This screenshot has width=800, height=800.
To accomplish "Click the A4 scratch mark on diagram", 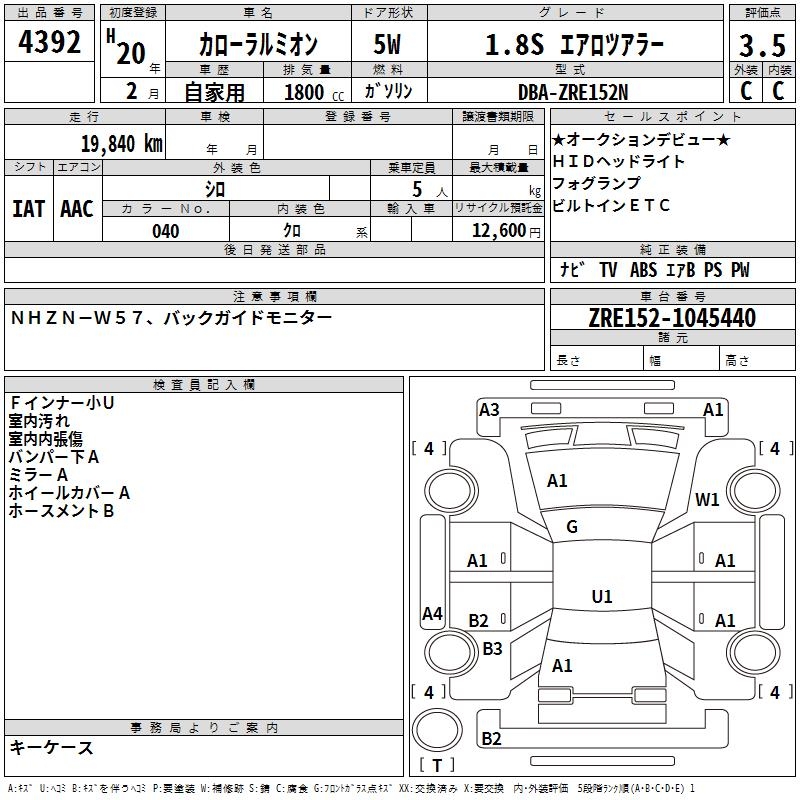I will [432, 614].
